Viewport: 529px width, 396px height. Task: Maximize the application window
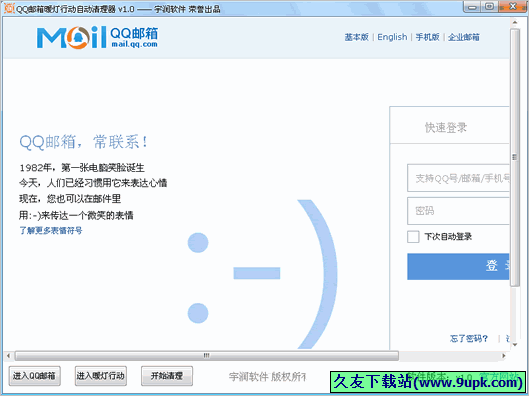[490, 7]
